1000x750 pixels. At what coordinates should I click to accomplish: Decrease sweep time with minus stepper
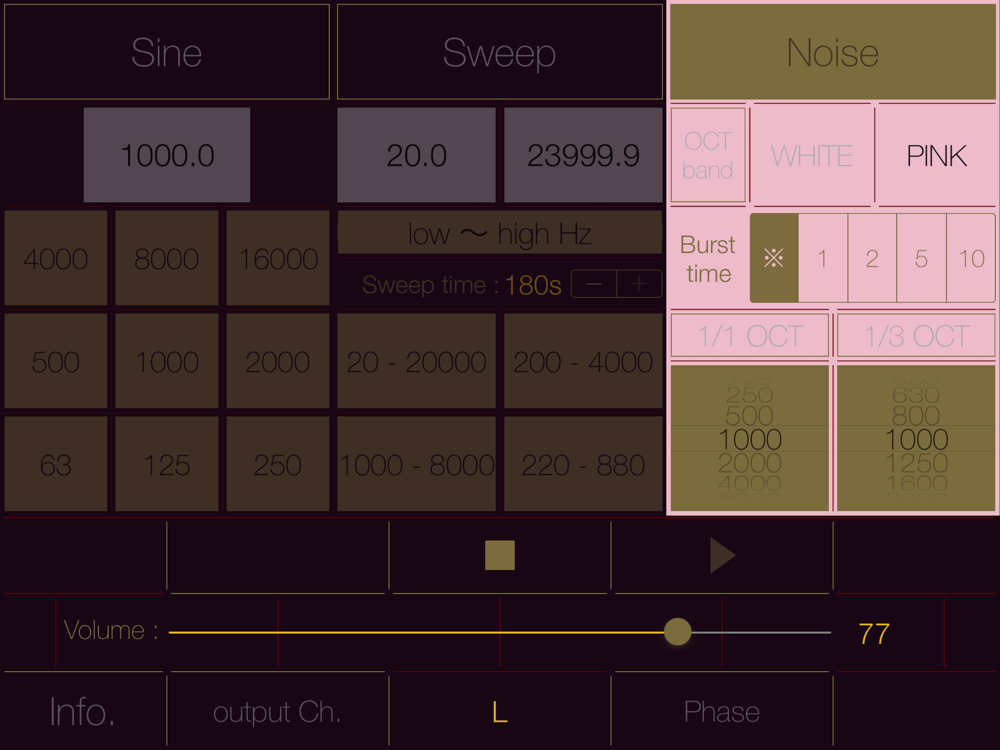coord(594,284)
